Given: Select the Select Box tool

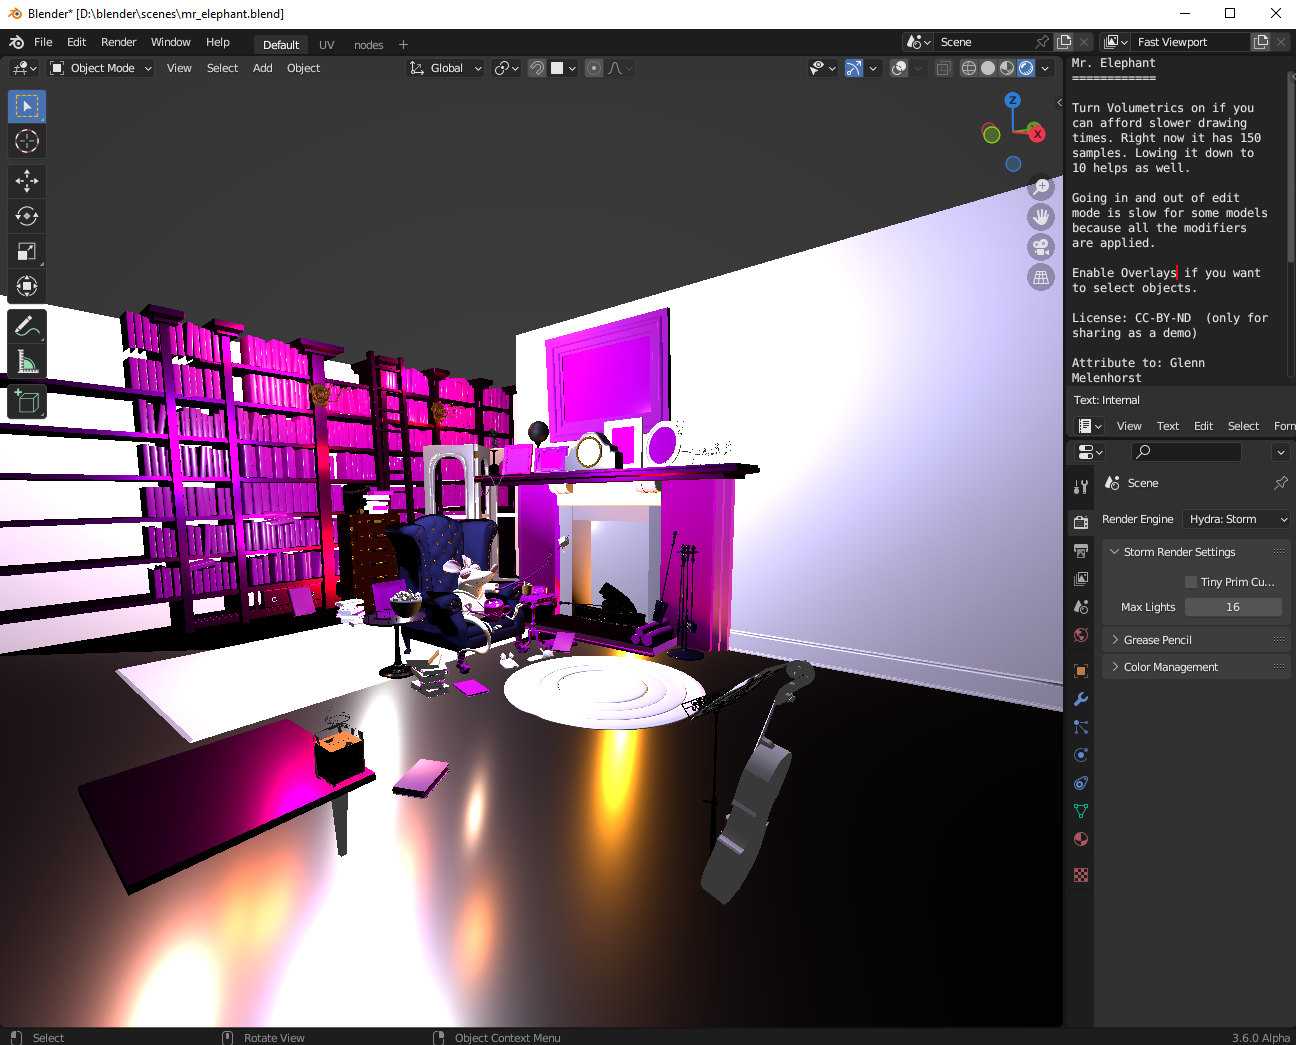Looking at the screenshot, I should point(27,106).
